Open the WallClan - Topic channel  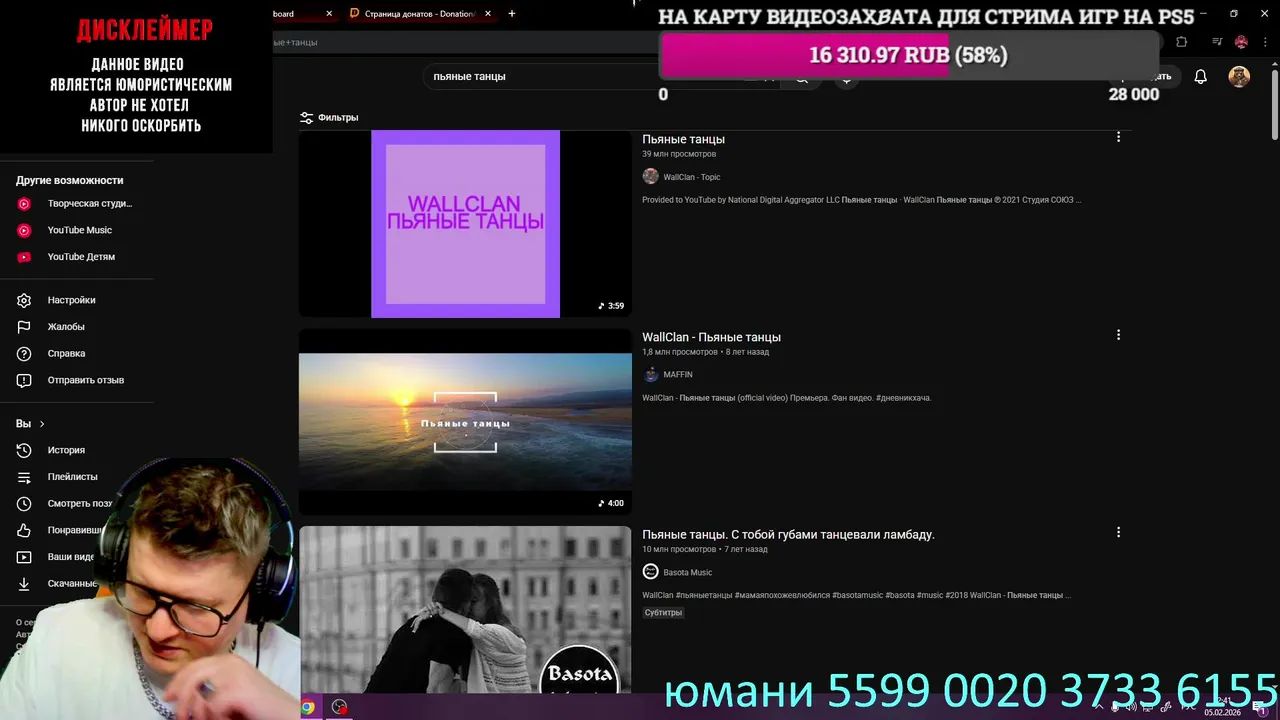coord(692,177)
